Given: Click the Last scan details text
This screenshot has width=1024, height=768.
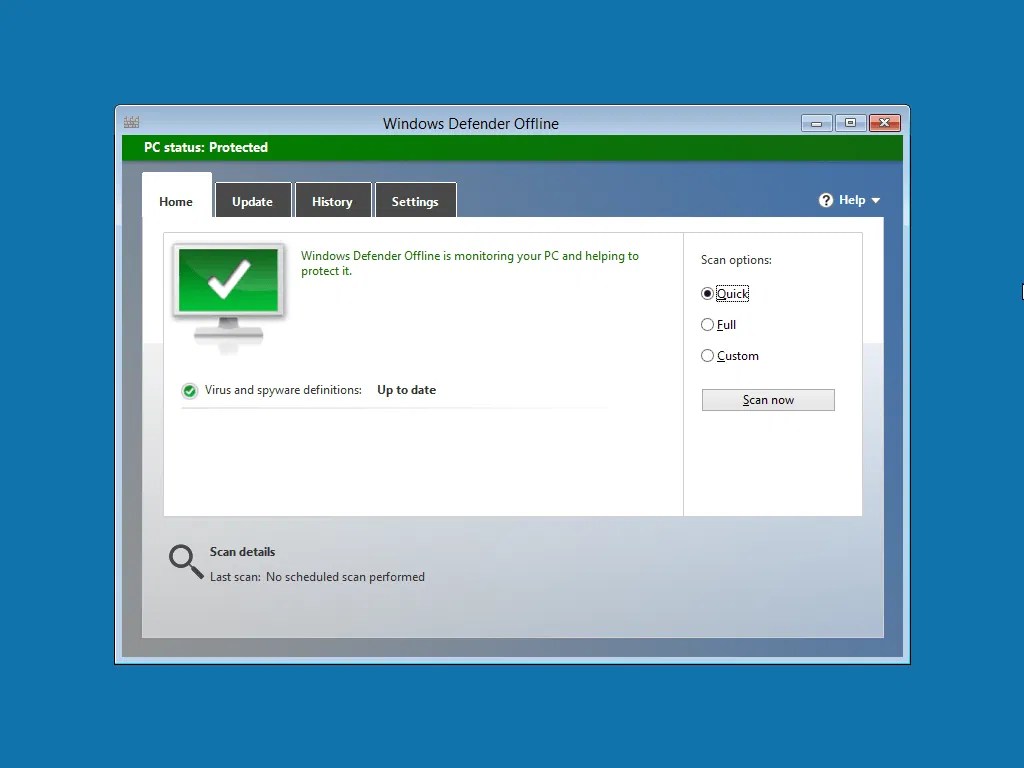Looking at the screenshot, I should point(316,576).
